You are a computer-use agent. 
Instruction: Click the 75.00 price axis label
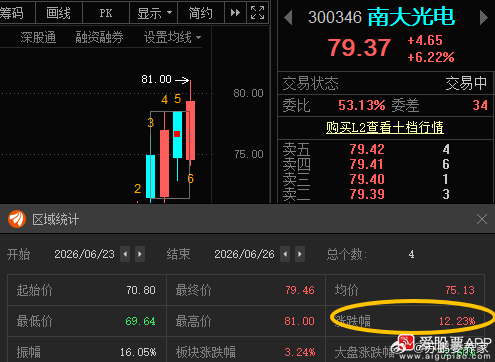249,154
